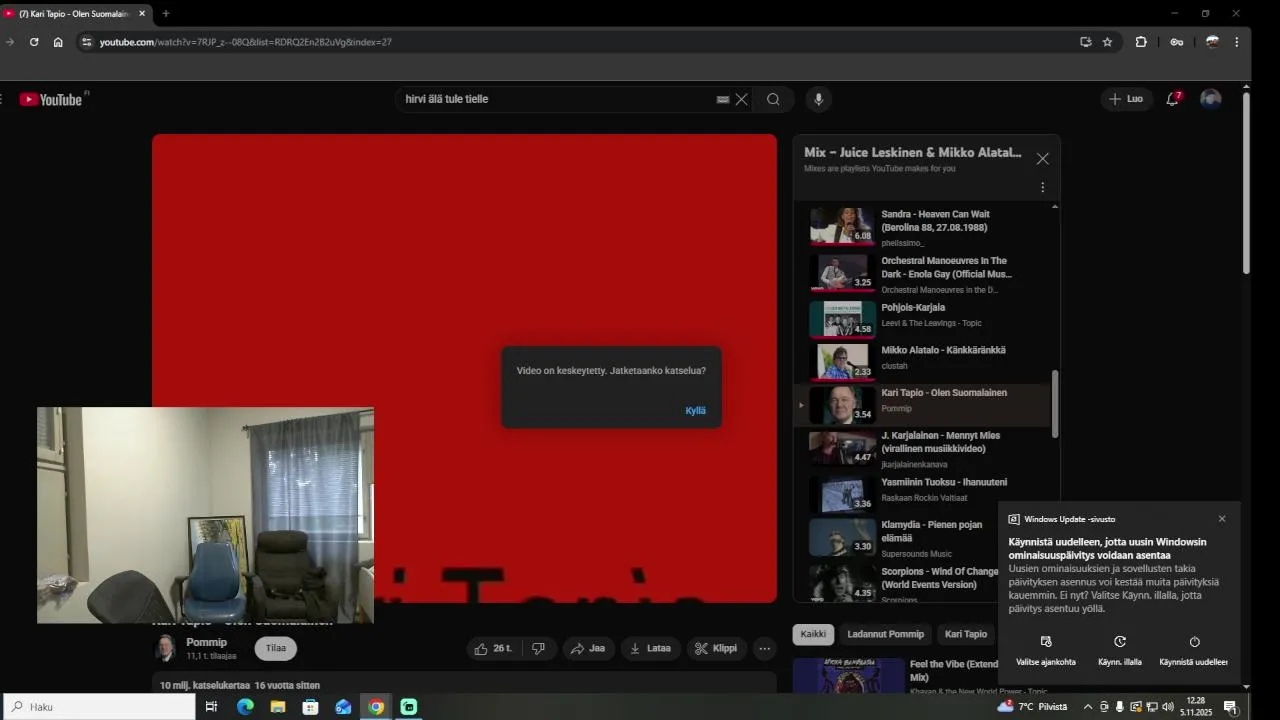Click the Haku taskbar search box
The width and height of the screenshot is (1280, 720).
coord(98,707)
